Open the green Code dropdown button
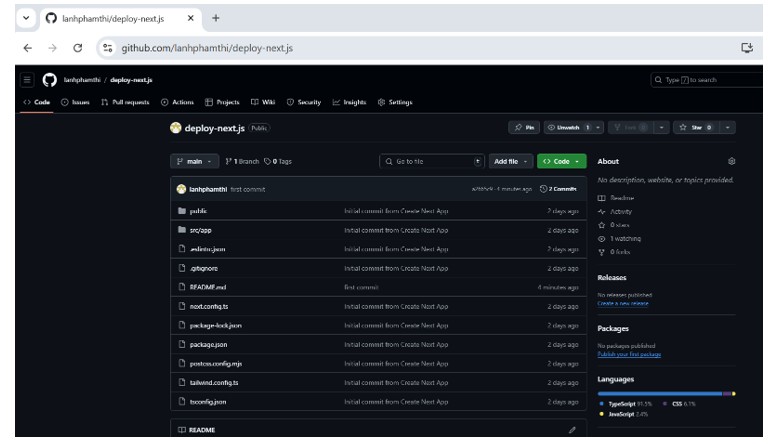 [561, 161]
